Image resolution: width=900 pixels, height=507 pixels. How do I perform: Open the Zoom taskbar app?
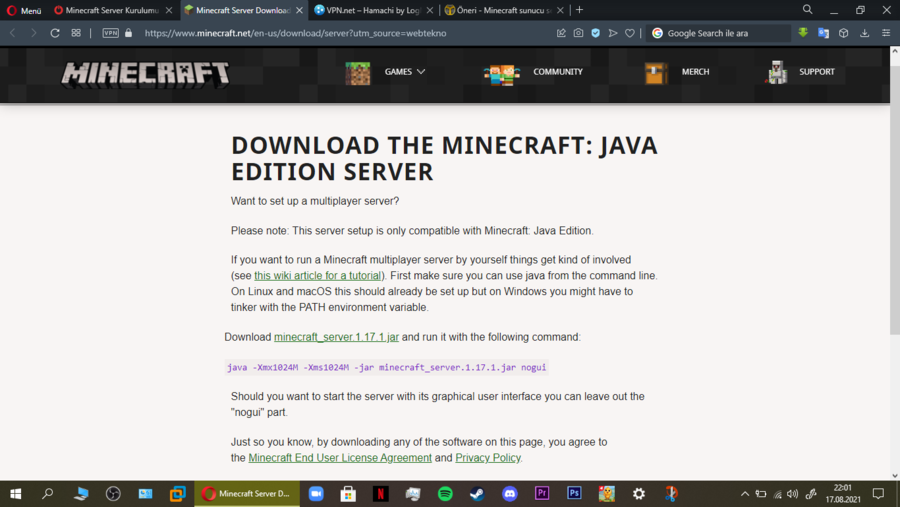point(316,494)
